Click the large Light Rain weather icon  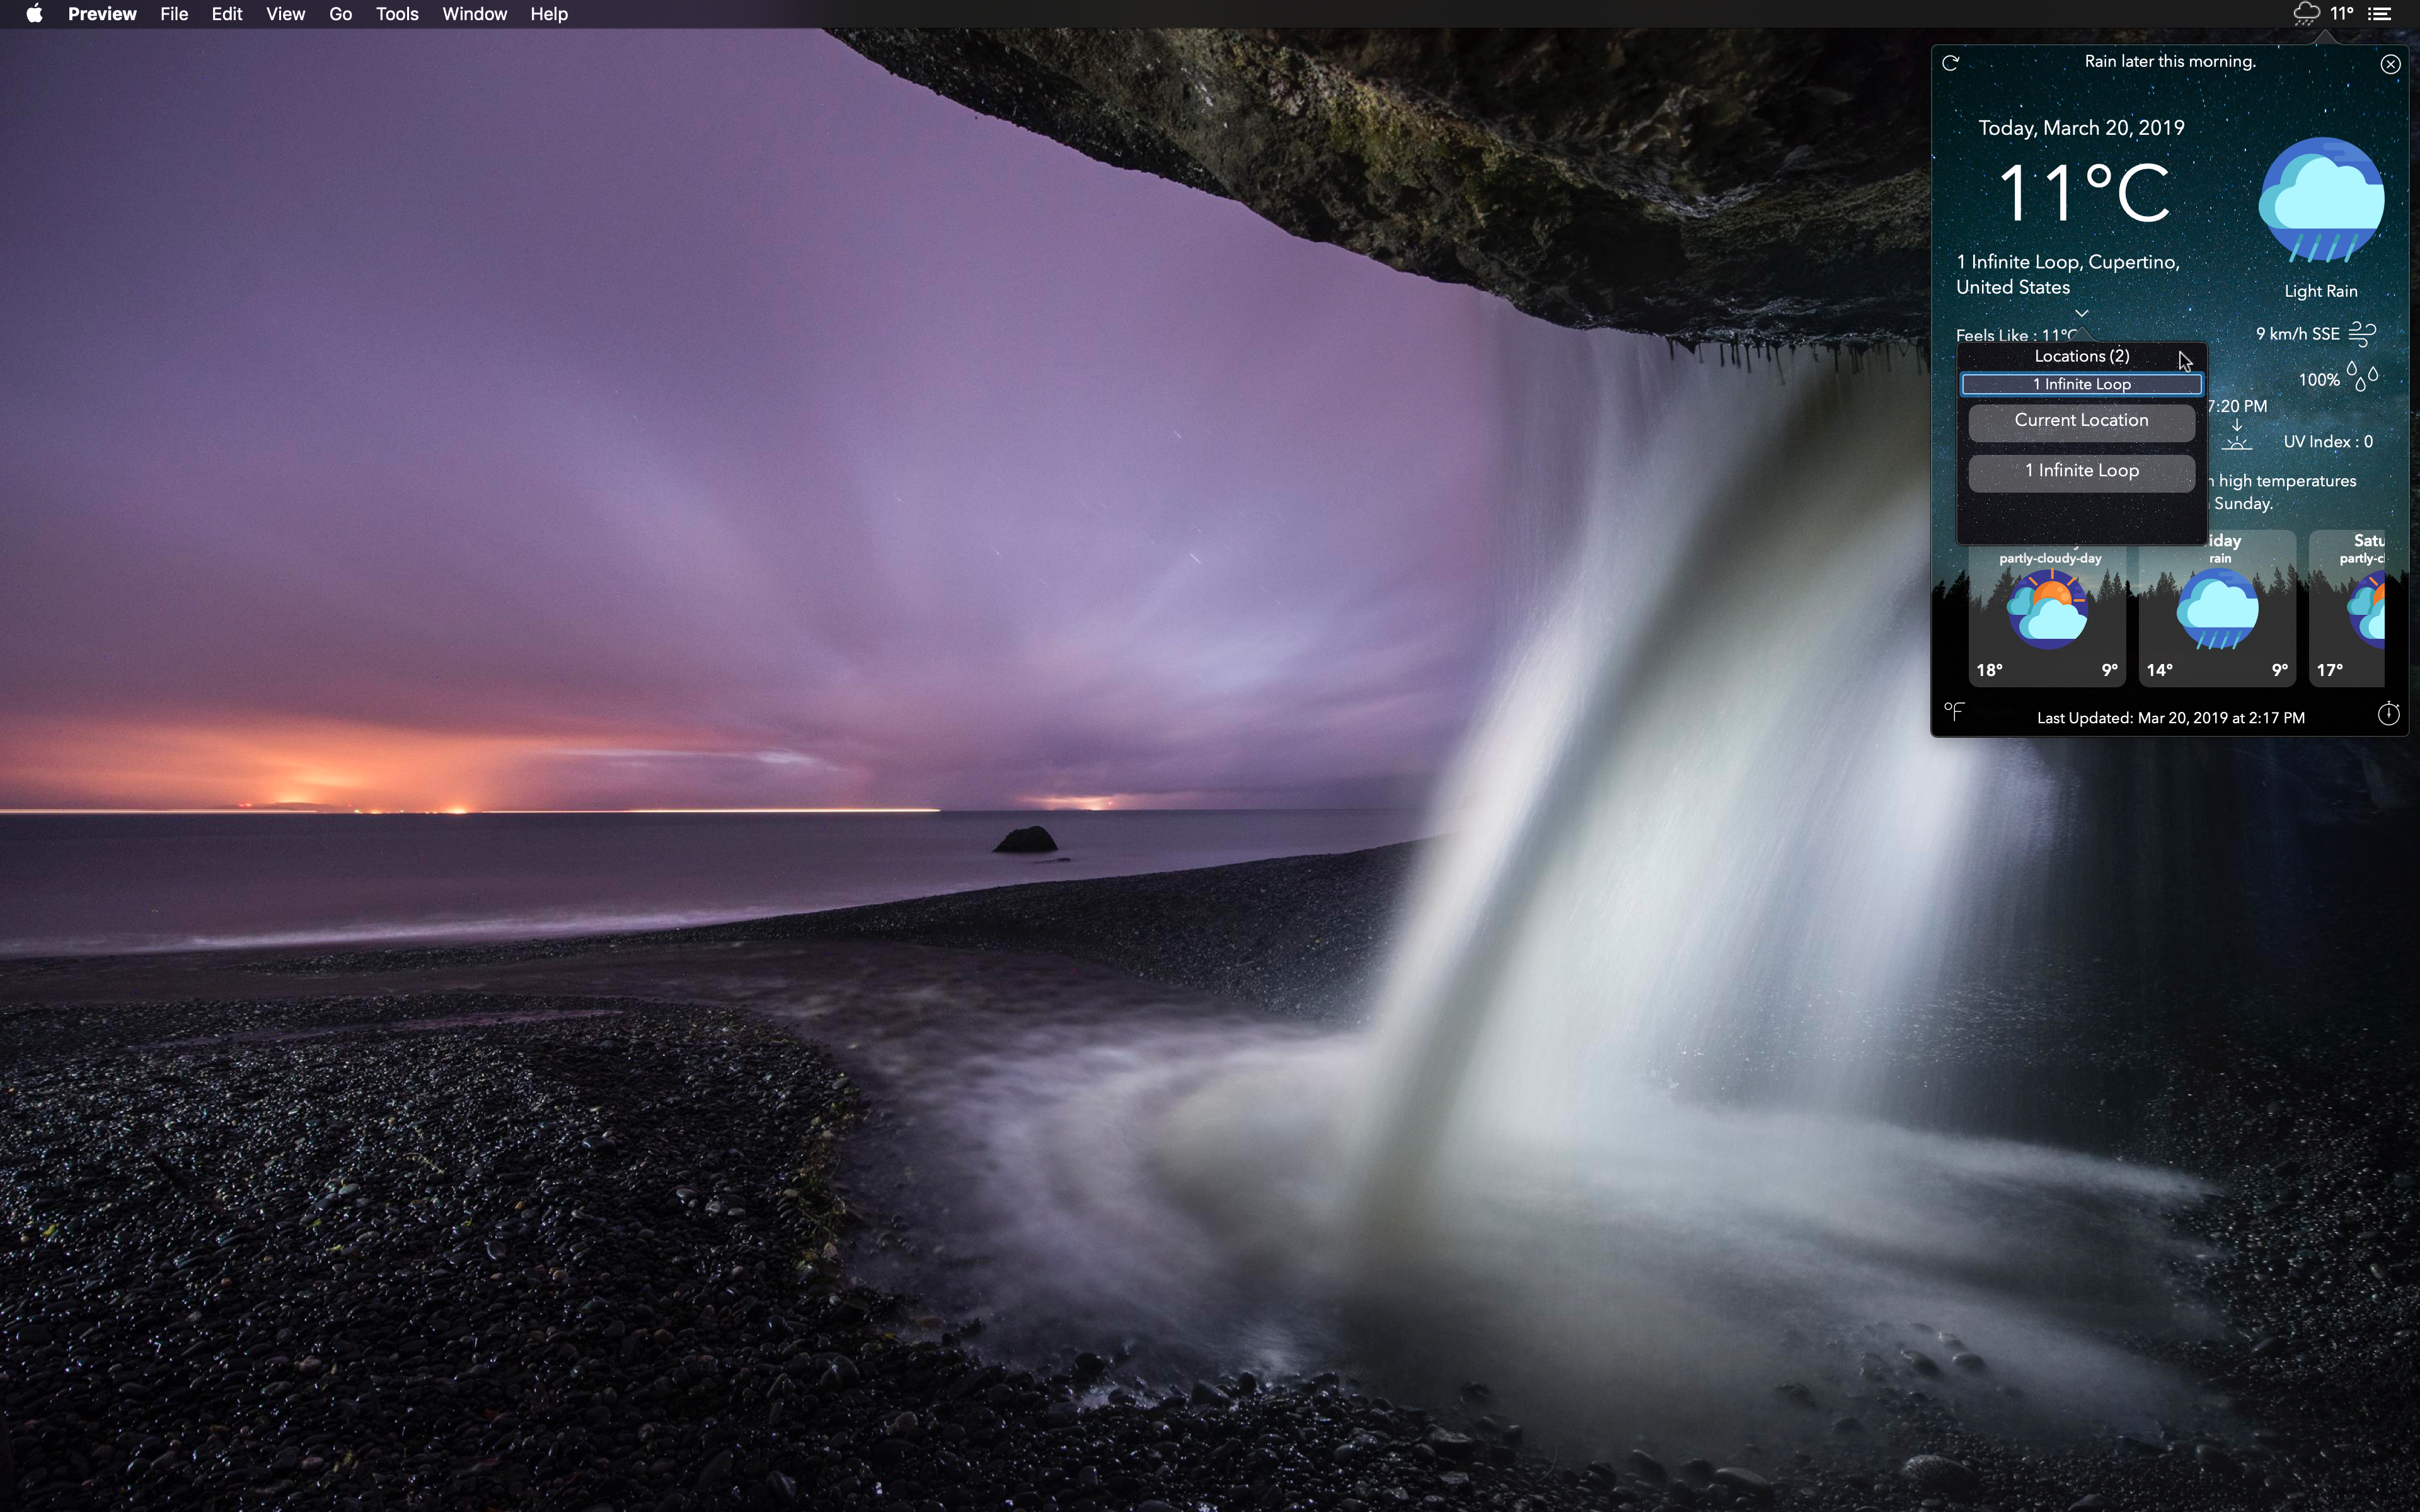coord(2320,200)
